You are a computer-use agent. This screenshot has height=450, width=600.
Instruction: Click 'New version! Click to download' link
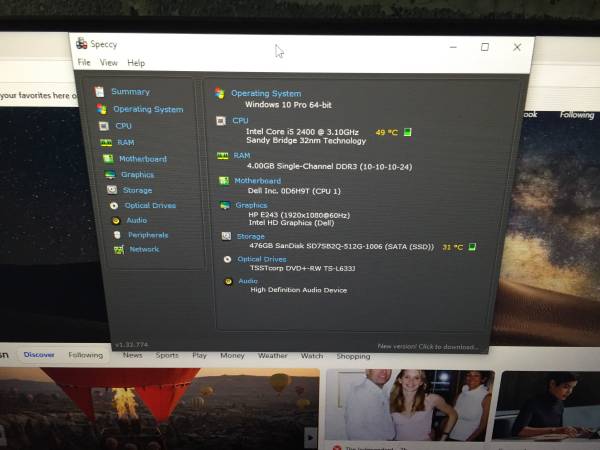click(427, 347)
